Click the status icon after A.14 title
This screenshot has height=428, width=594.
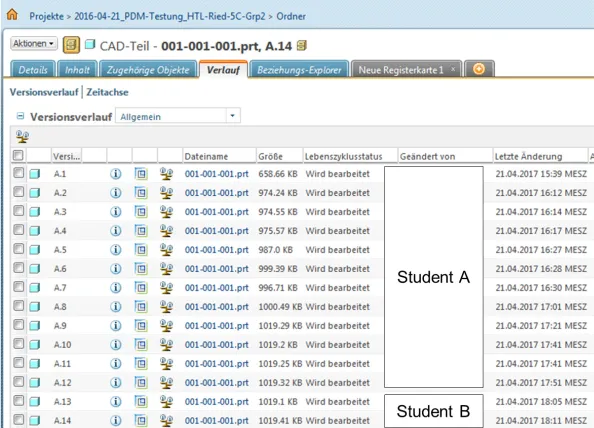coord(302,46)
